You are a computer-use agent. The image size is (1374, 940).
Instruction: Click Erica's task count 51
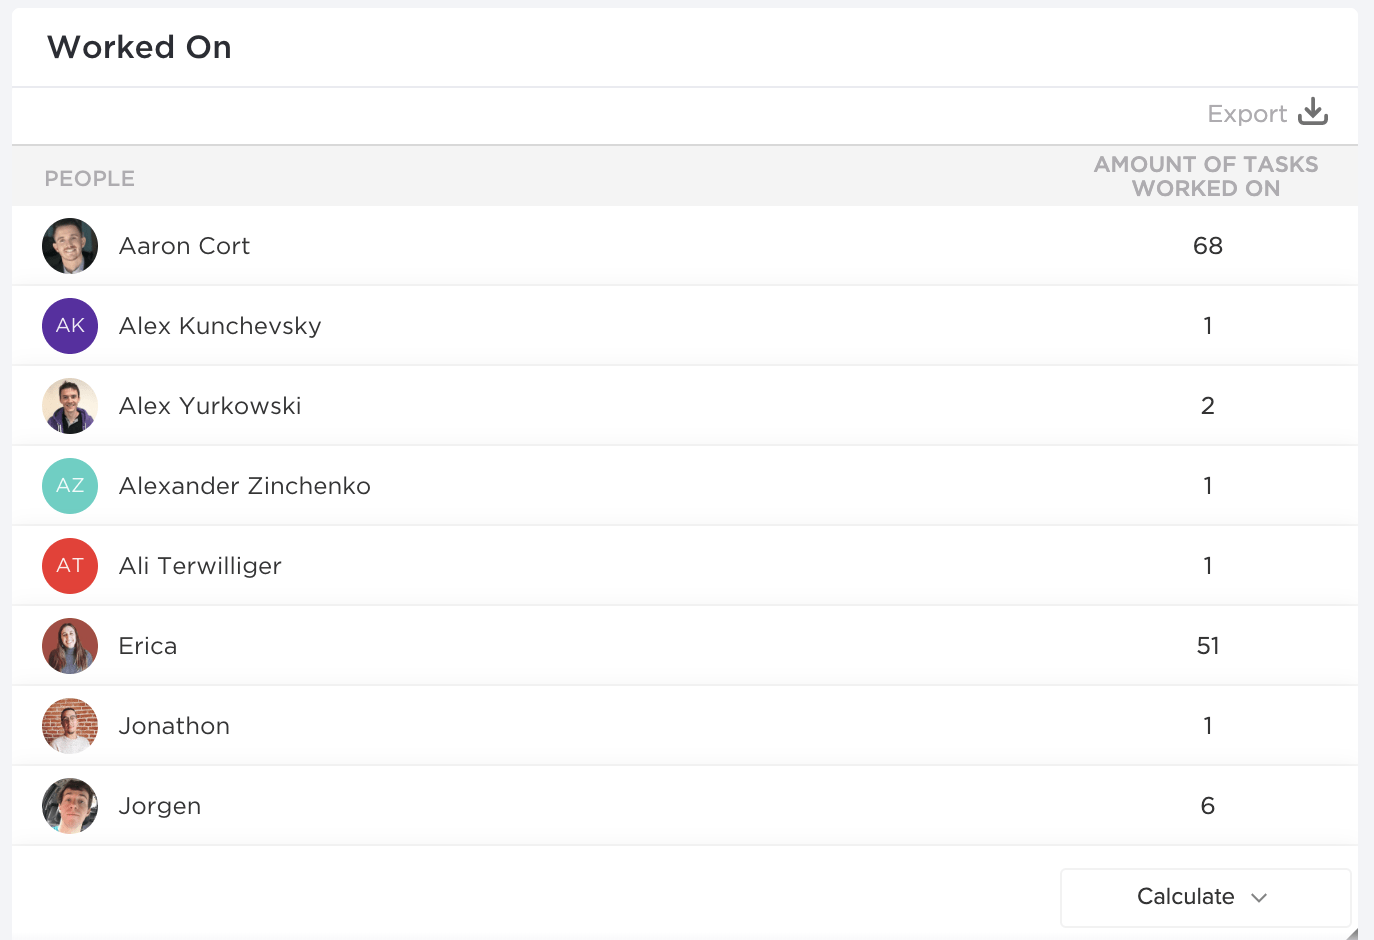coord(1207,646)
